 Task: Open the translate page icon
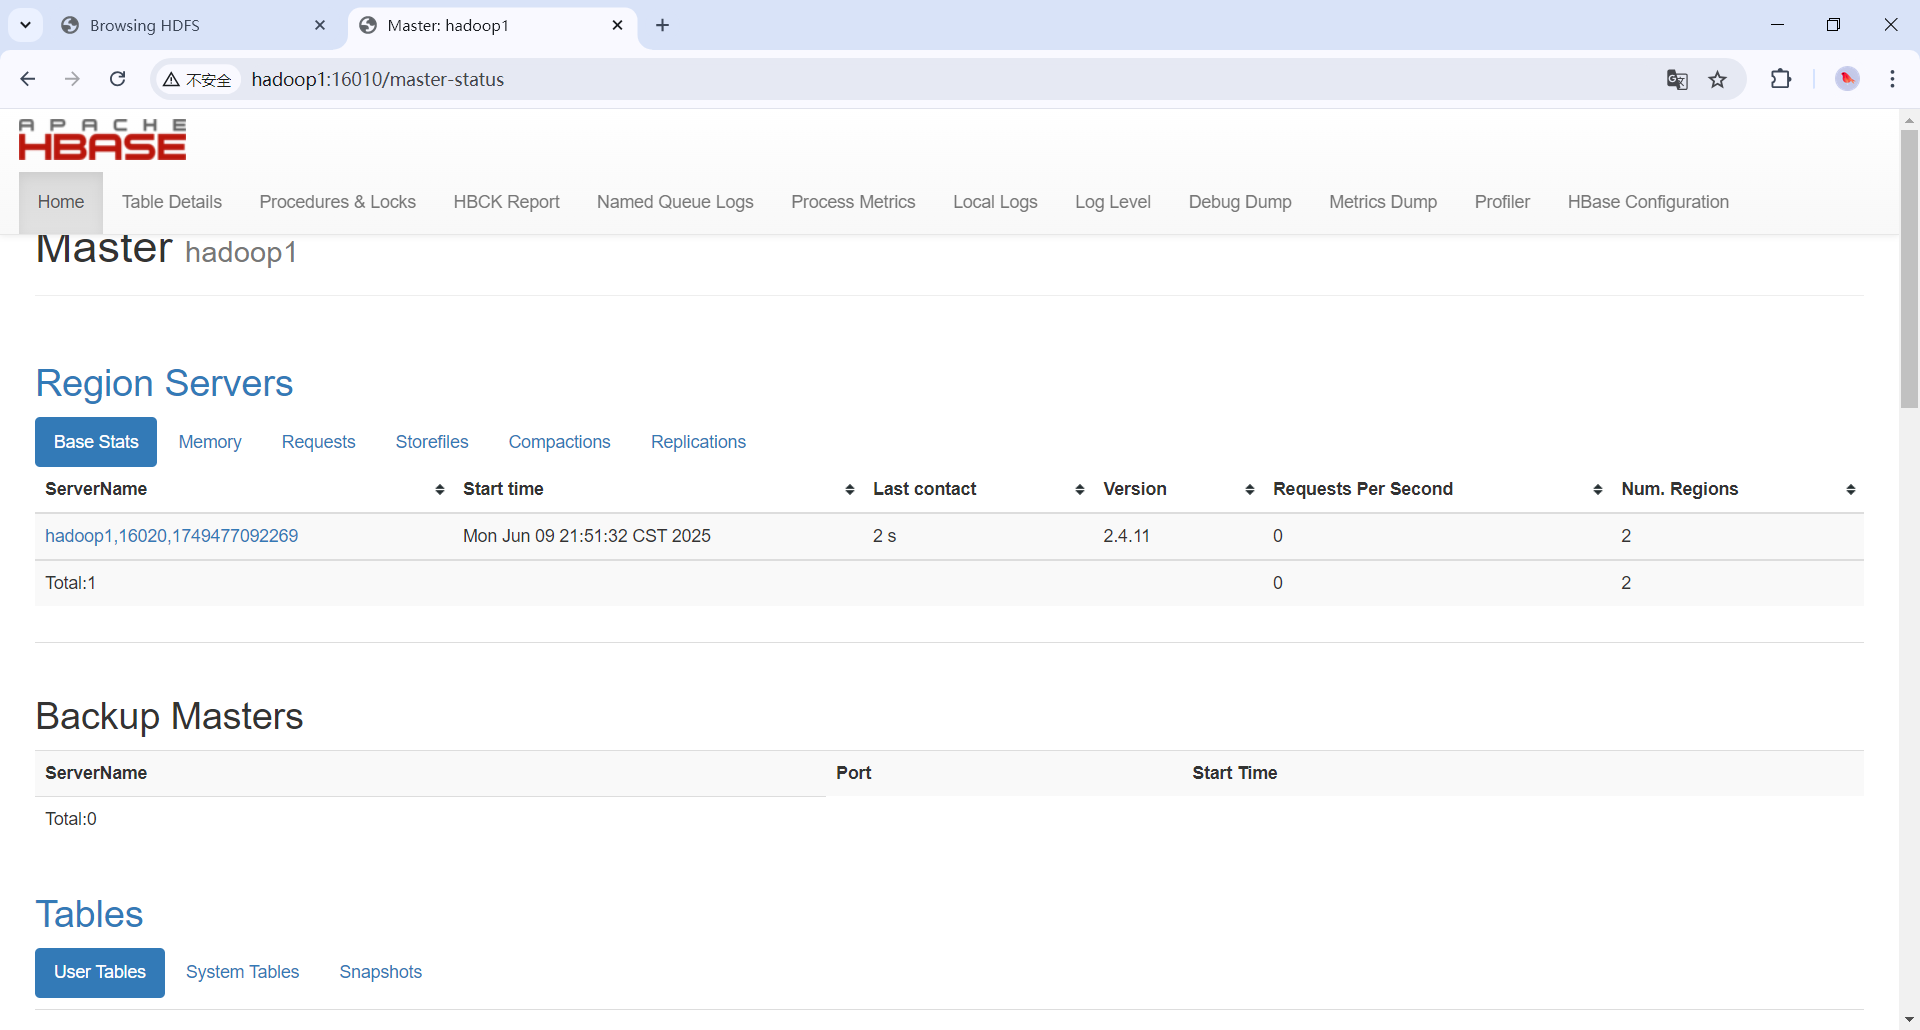click(1677, 80)
